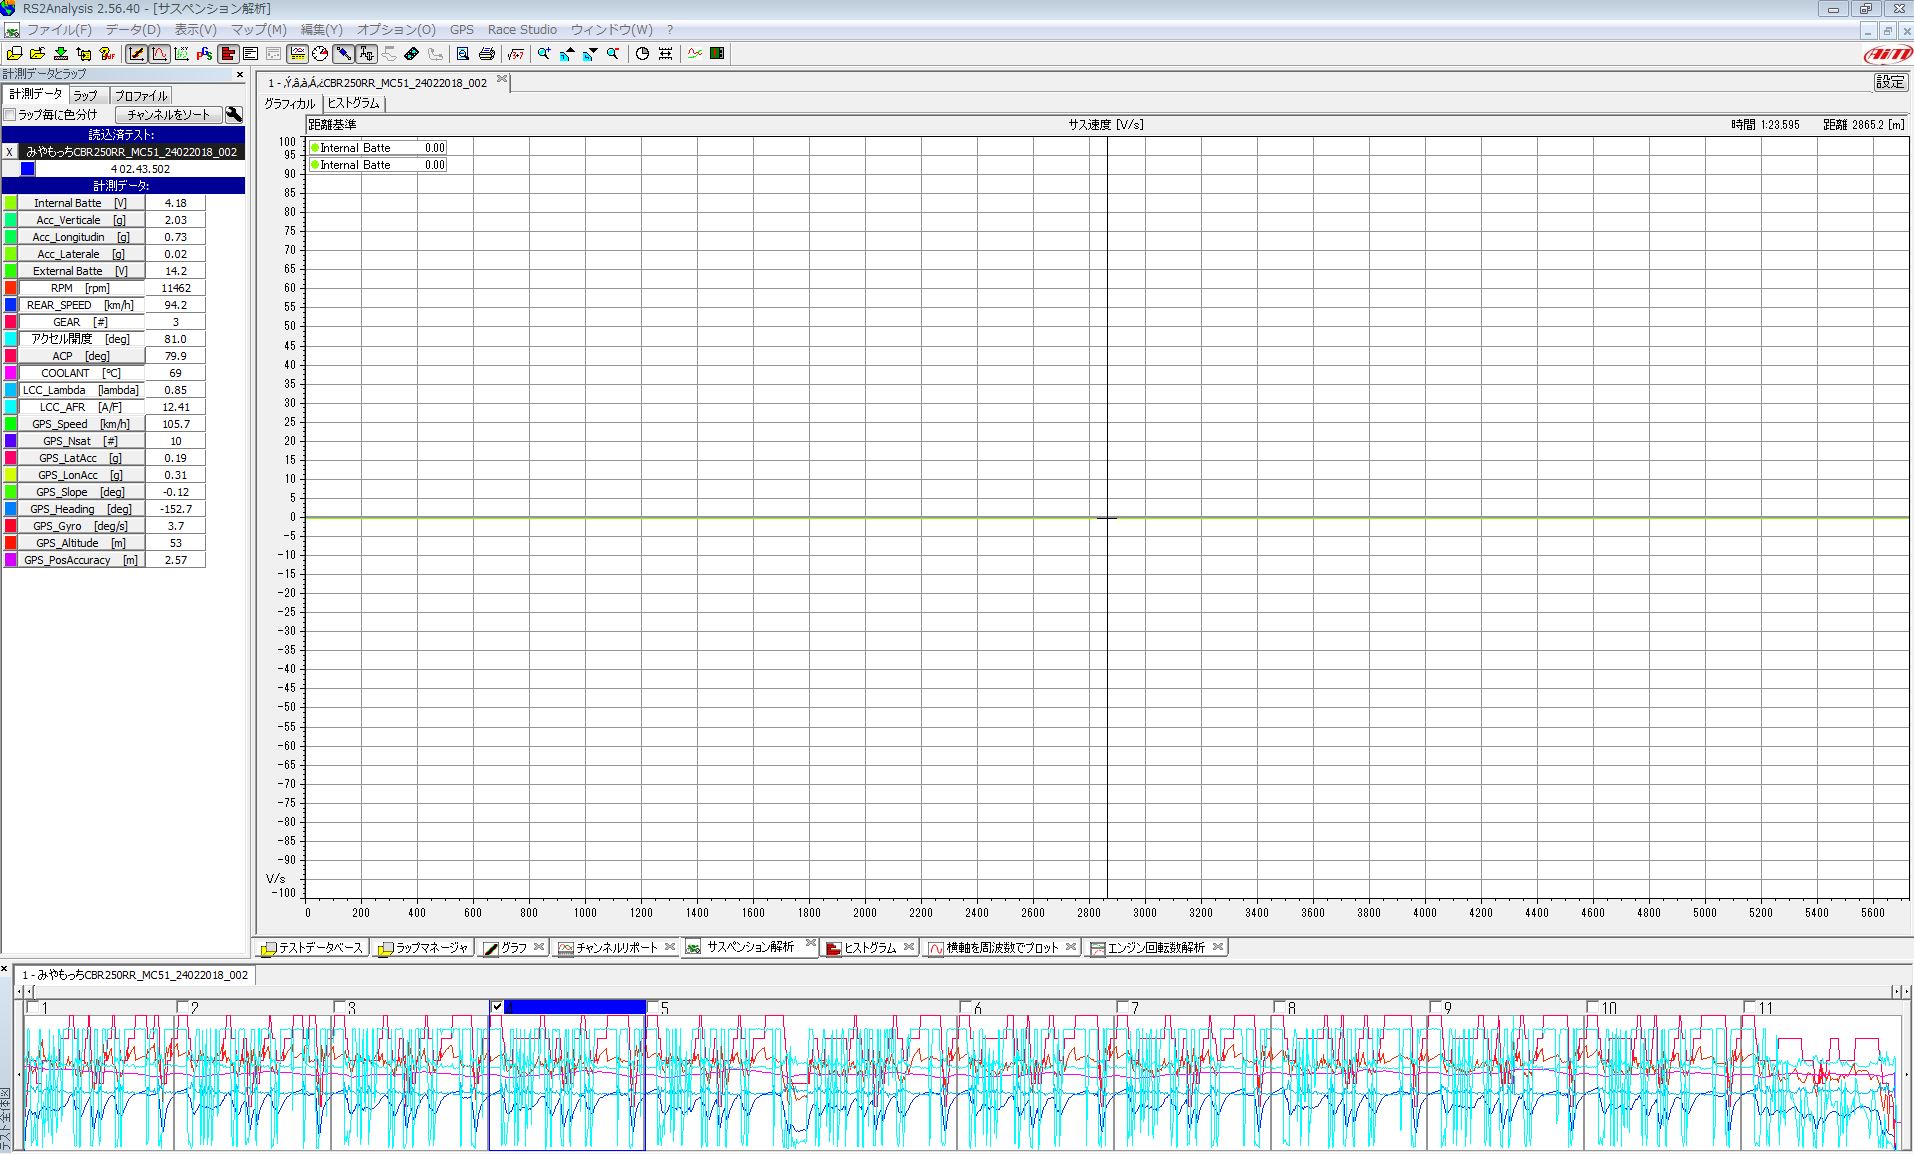Switch to the ラップ tab
Viewport: 1914px width, 1154px height.
[86, 96]
